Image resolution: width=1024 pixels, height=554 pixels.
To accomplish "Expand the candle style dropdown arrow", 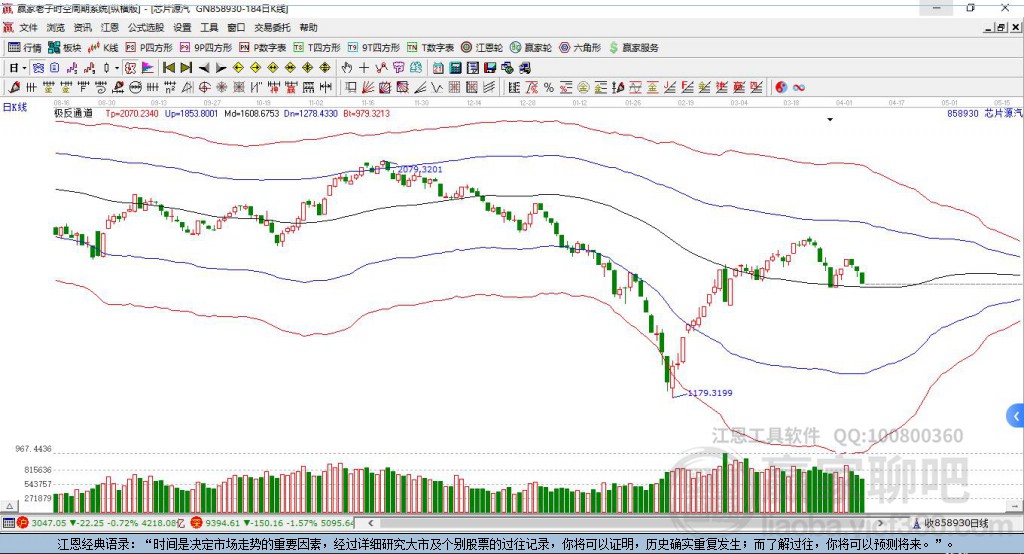I will 117,68.
